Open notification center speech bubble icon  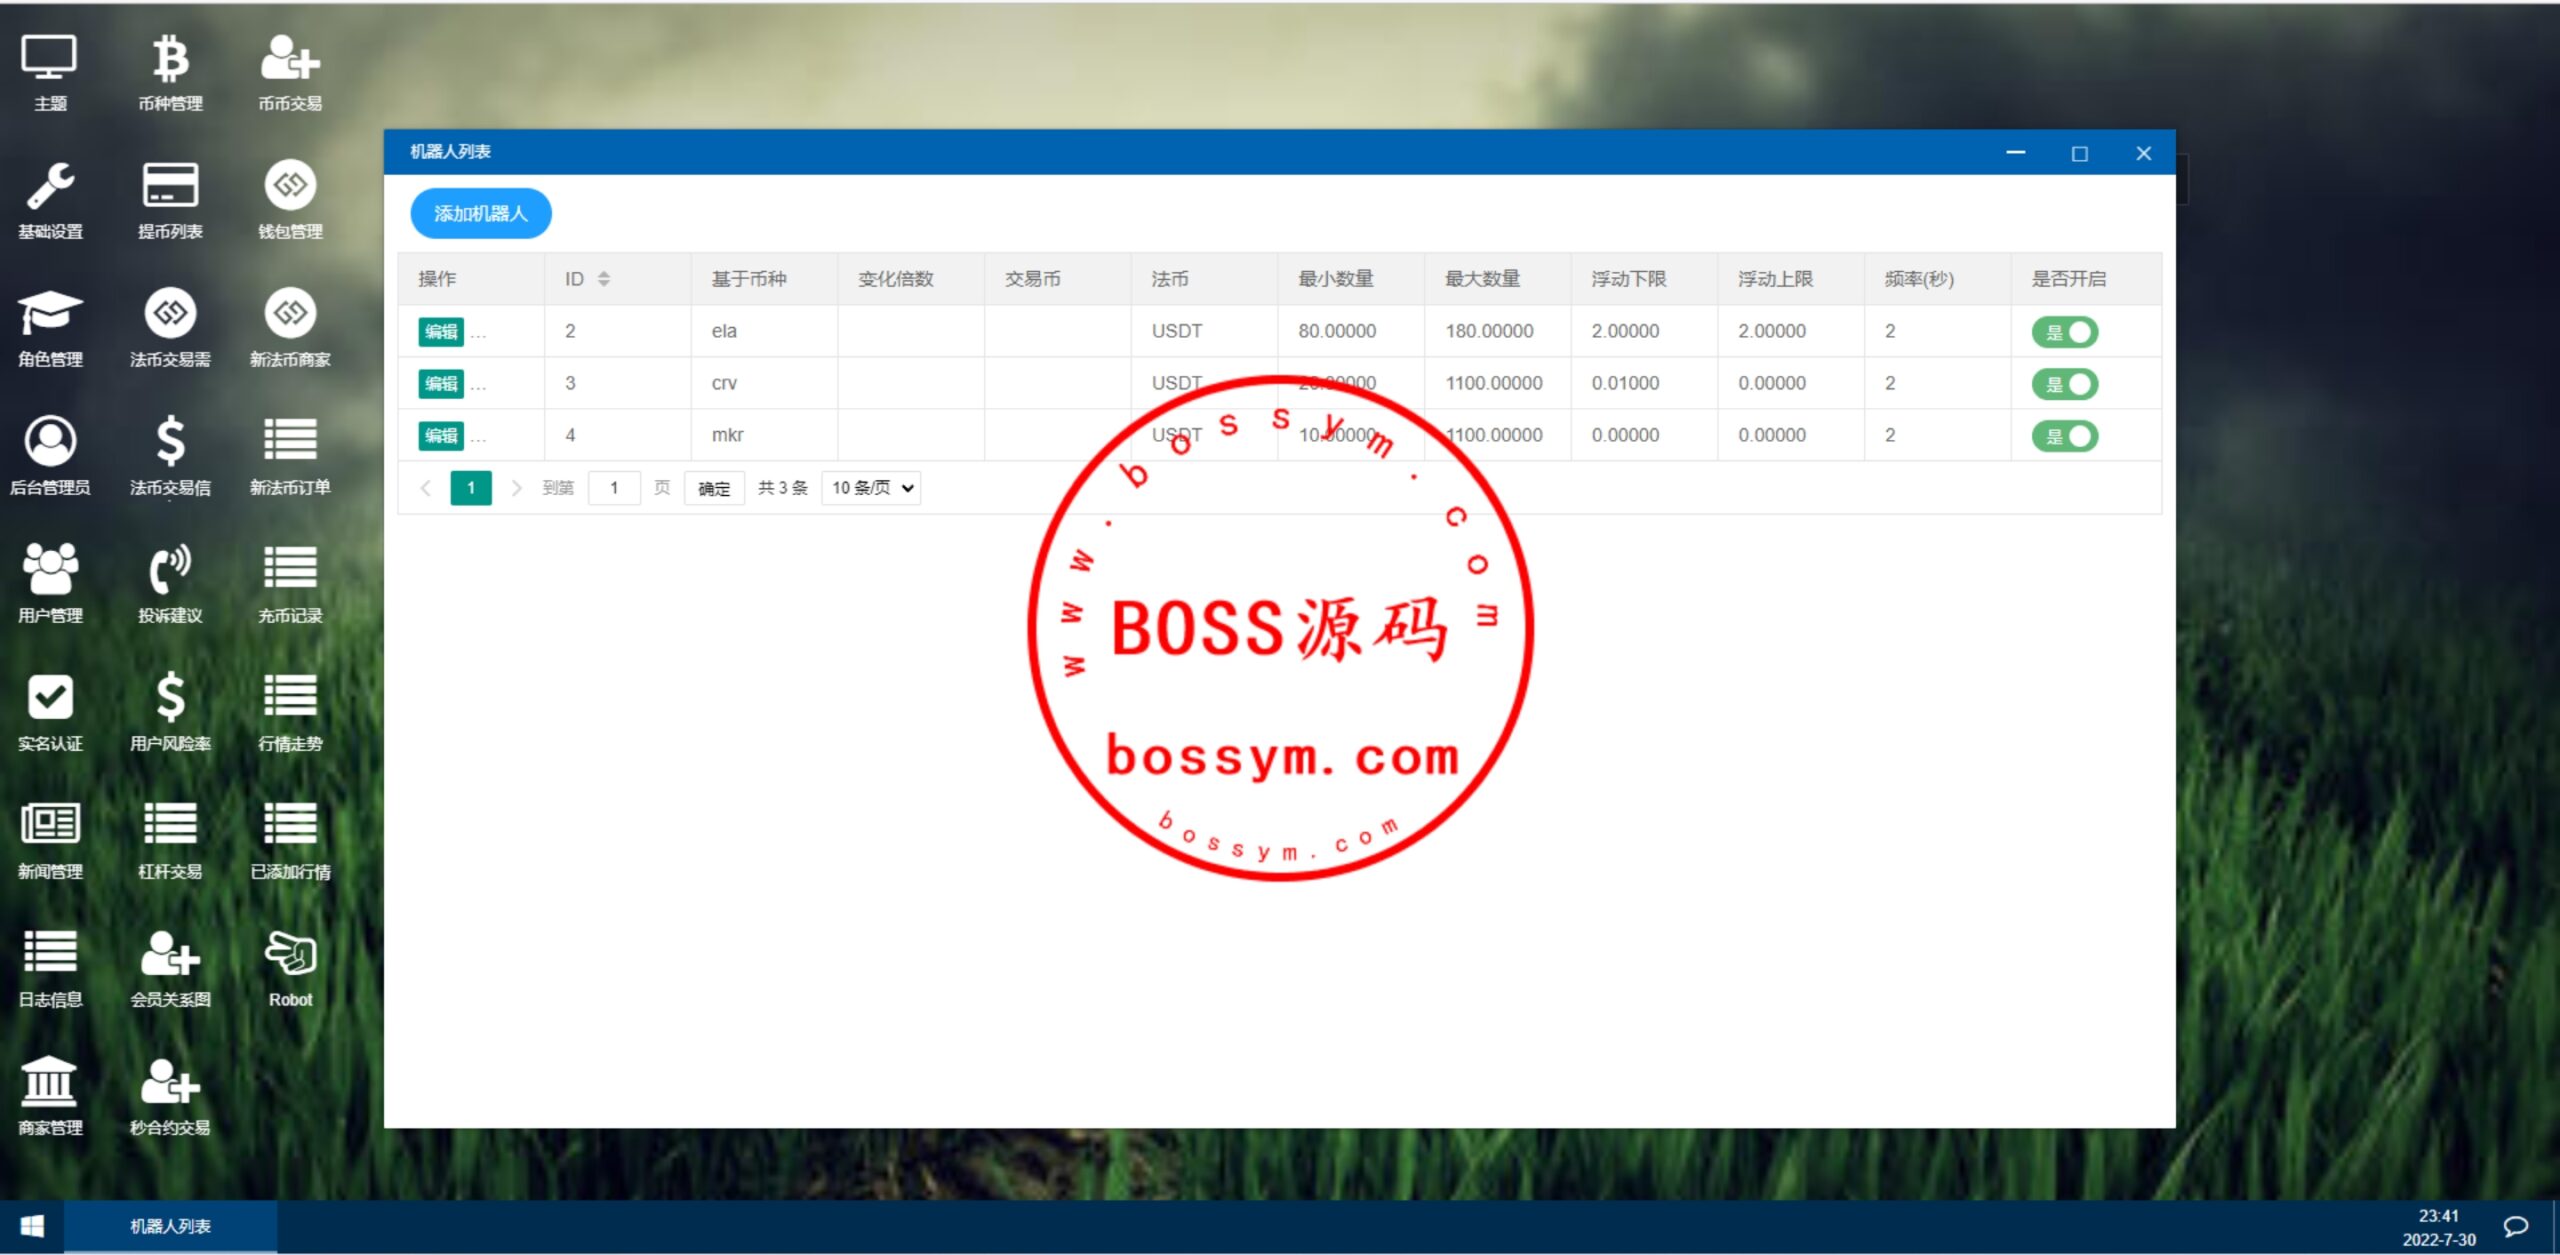[2516, 1226]
